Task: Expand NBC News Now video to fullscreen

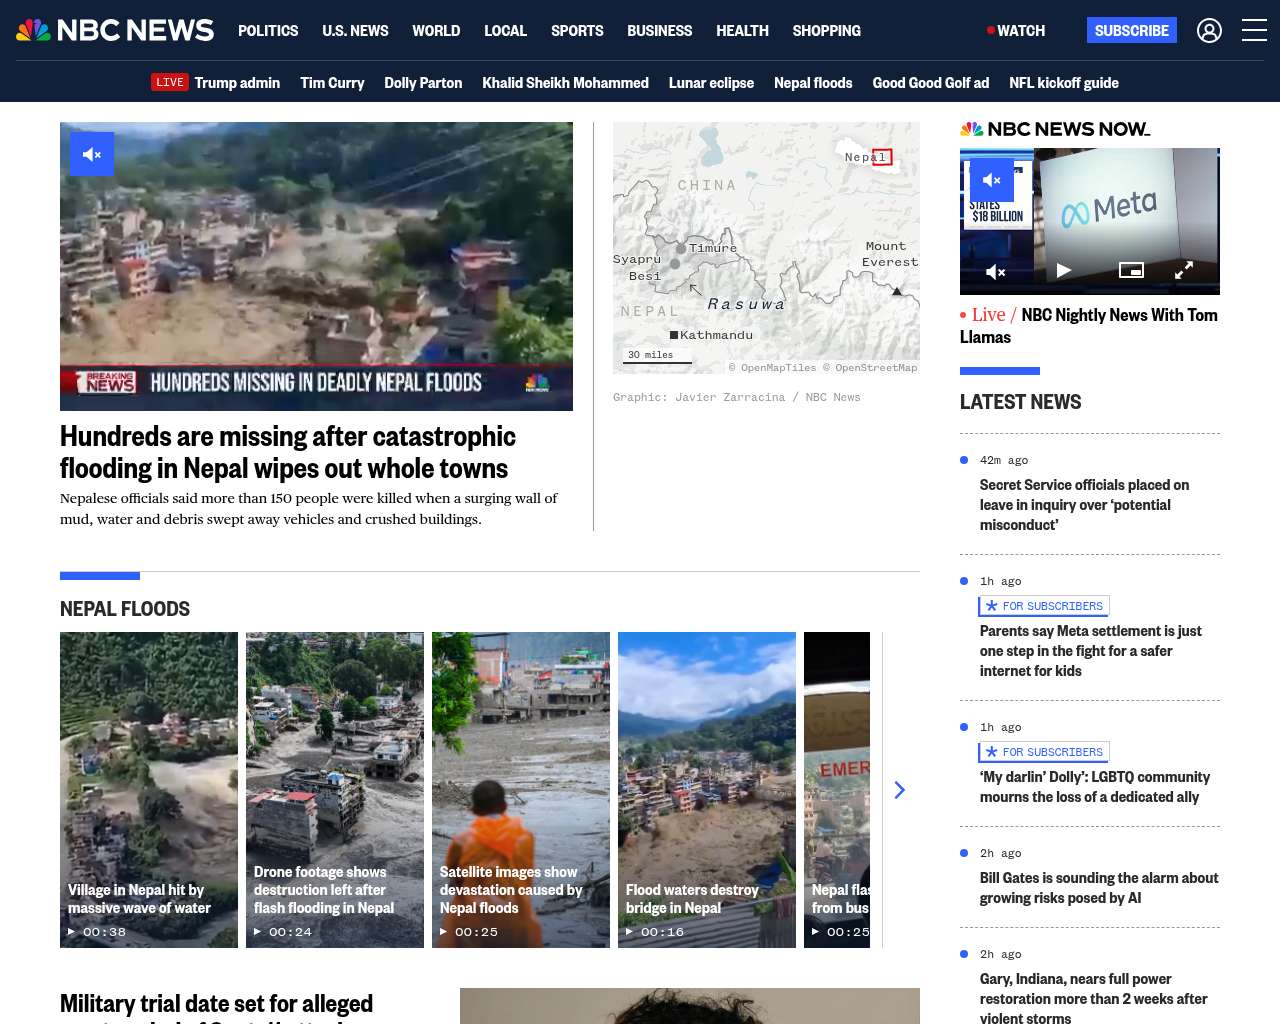Action: [x=1184, y=270]
